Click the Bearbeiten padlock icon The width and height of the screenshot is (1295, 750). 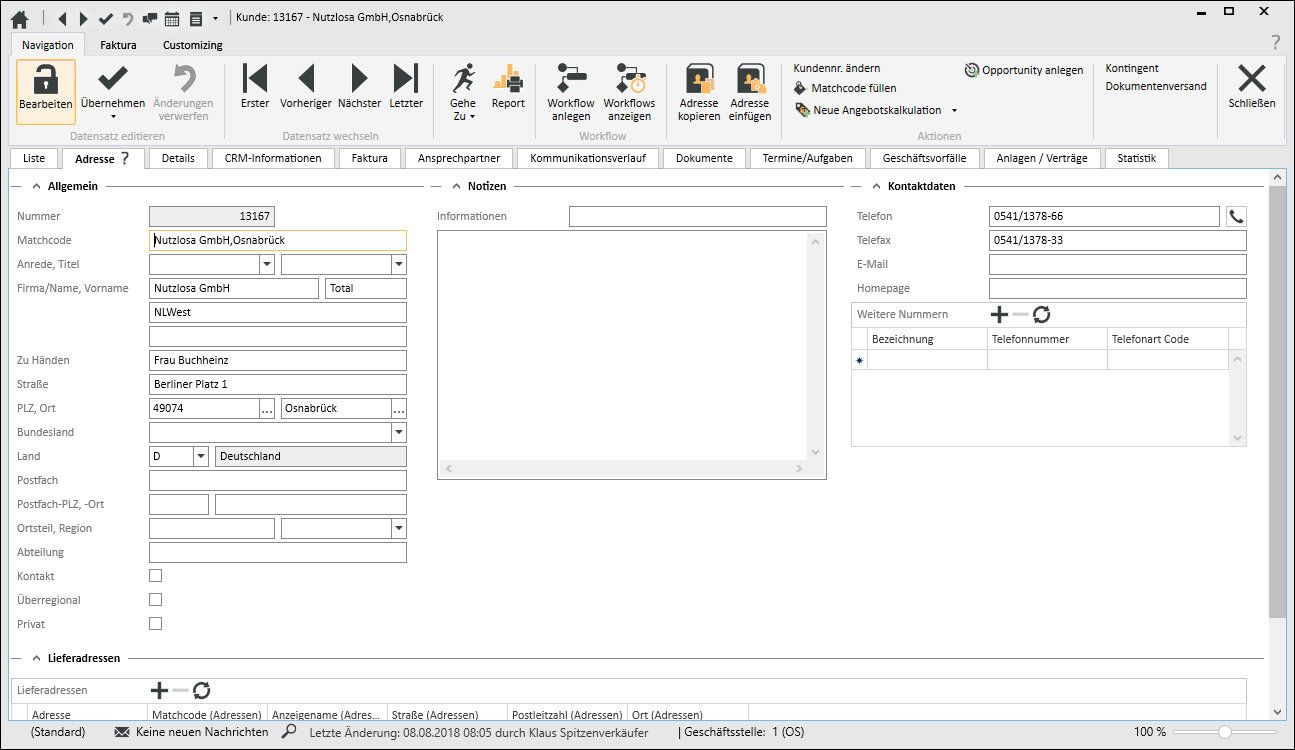(x=45, y=80)
